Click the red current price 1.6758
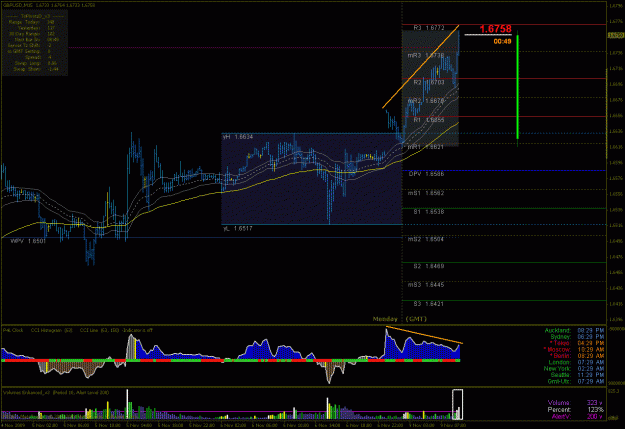The image size is (625, 429). (495, 29)
